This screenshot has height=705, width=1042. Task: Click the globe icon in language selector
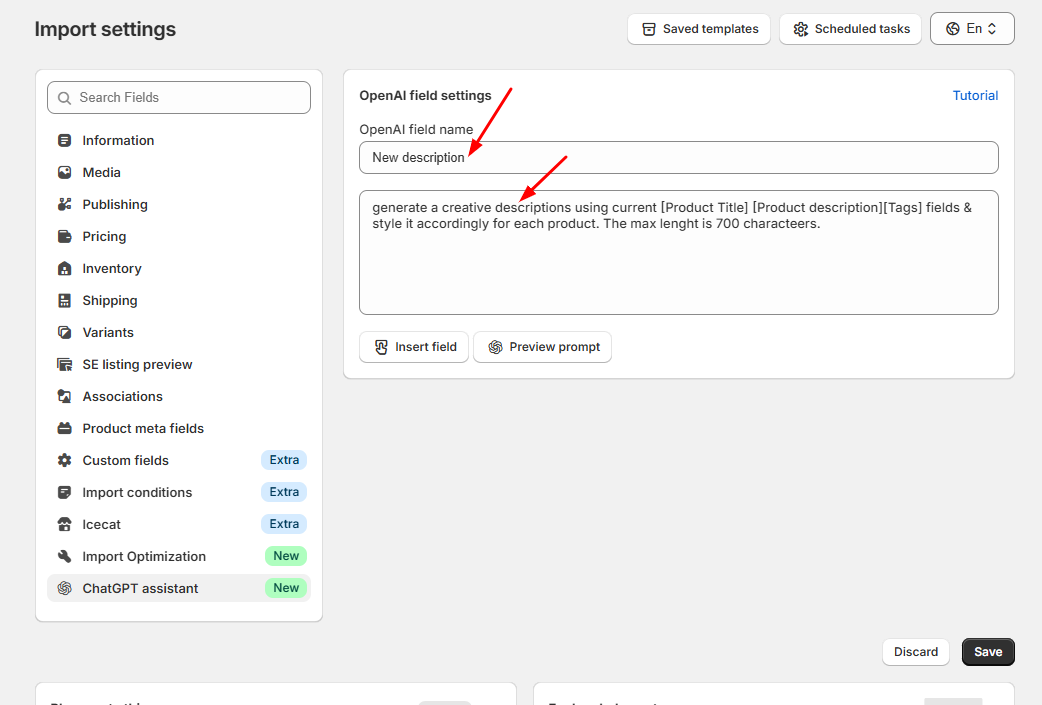[x=953, y=29]
